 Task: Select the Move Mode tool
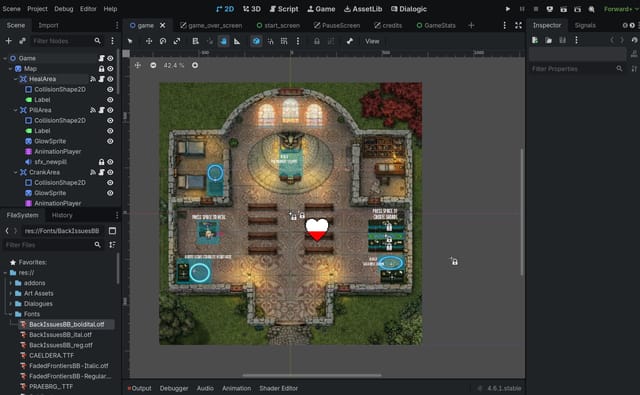click(149, 41)
